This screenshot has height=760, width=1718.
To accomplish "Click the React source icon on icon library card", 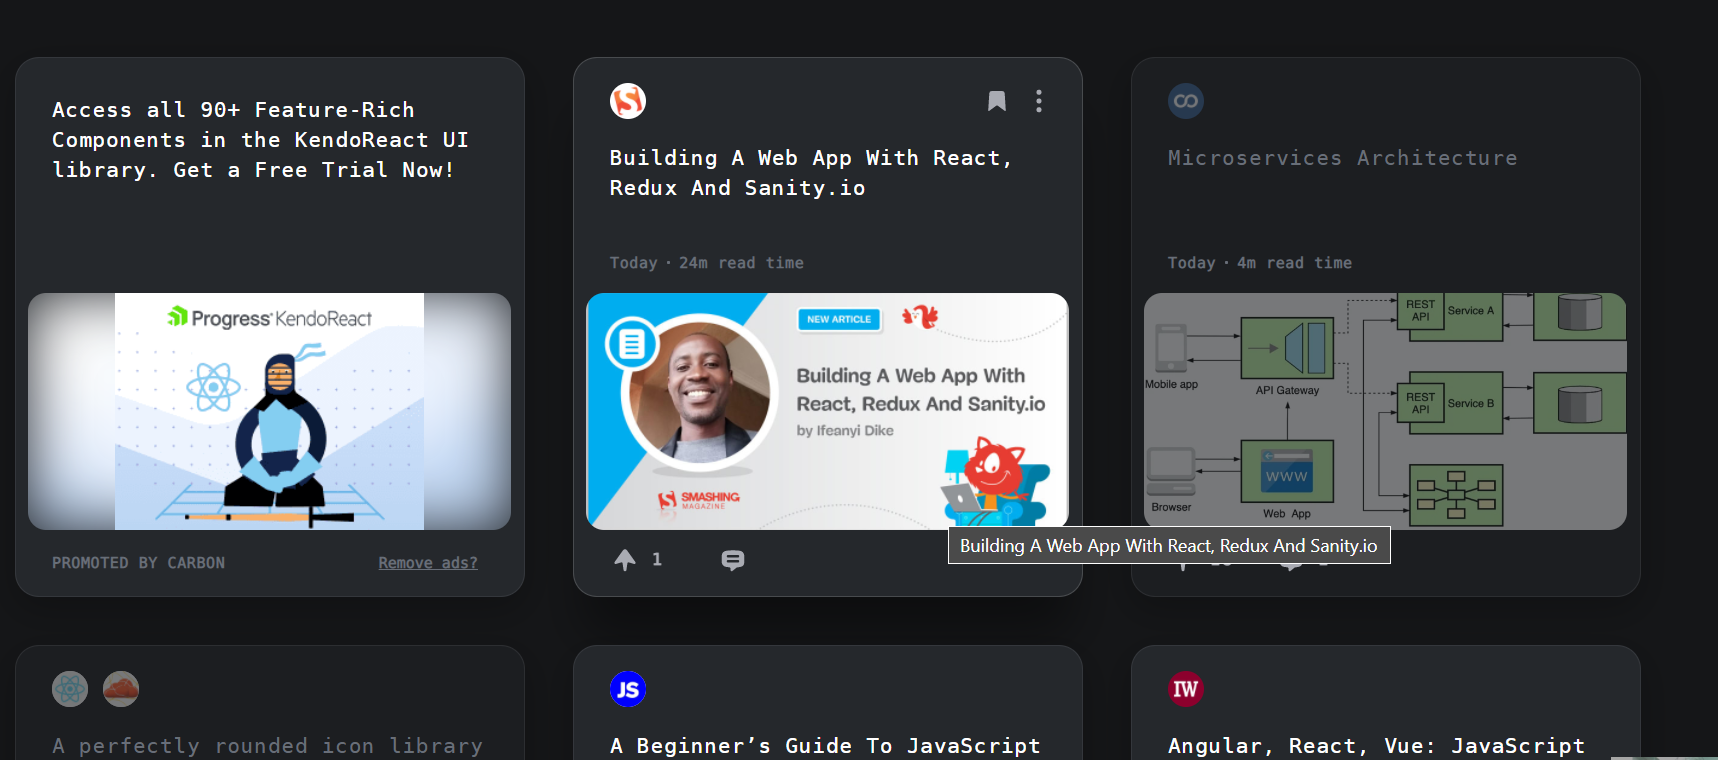I will click(x=70, y=689).
